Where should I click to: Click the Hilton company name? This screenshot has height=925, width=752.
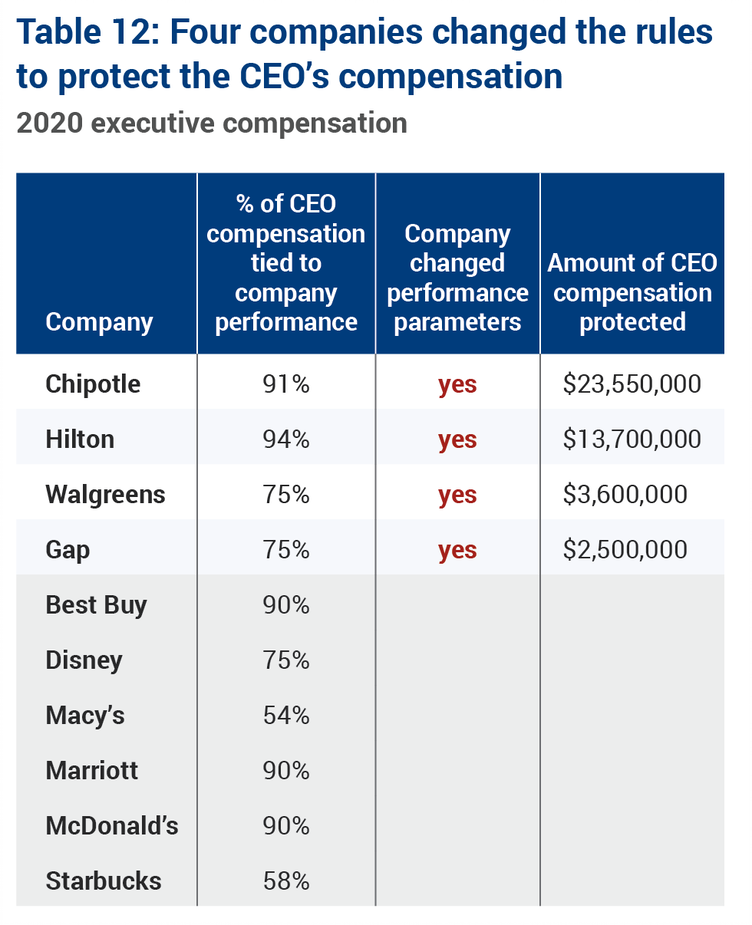click(80, 439)
